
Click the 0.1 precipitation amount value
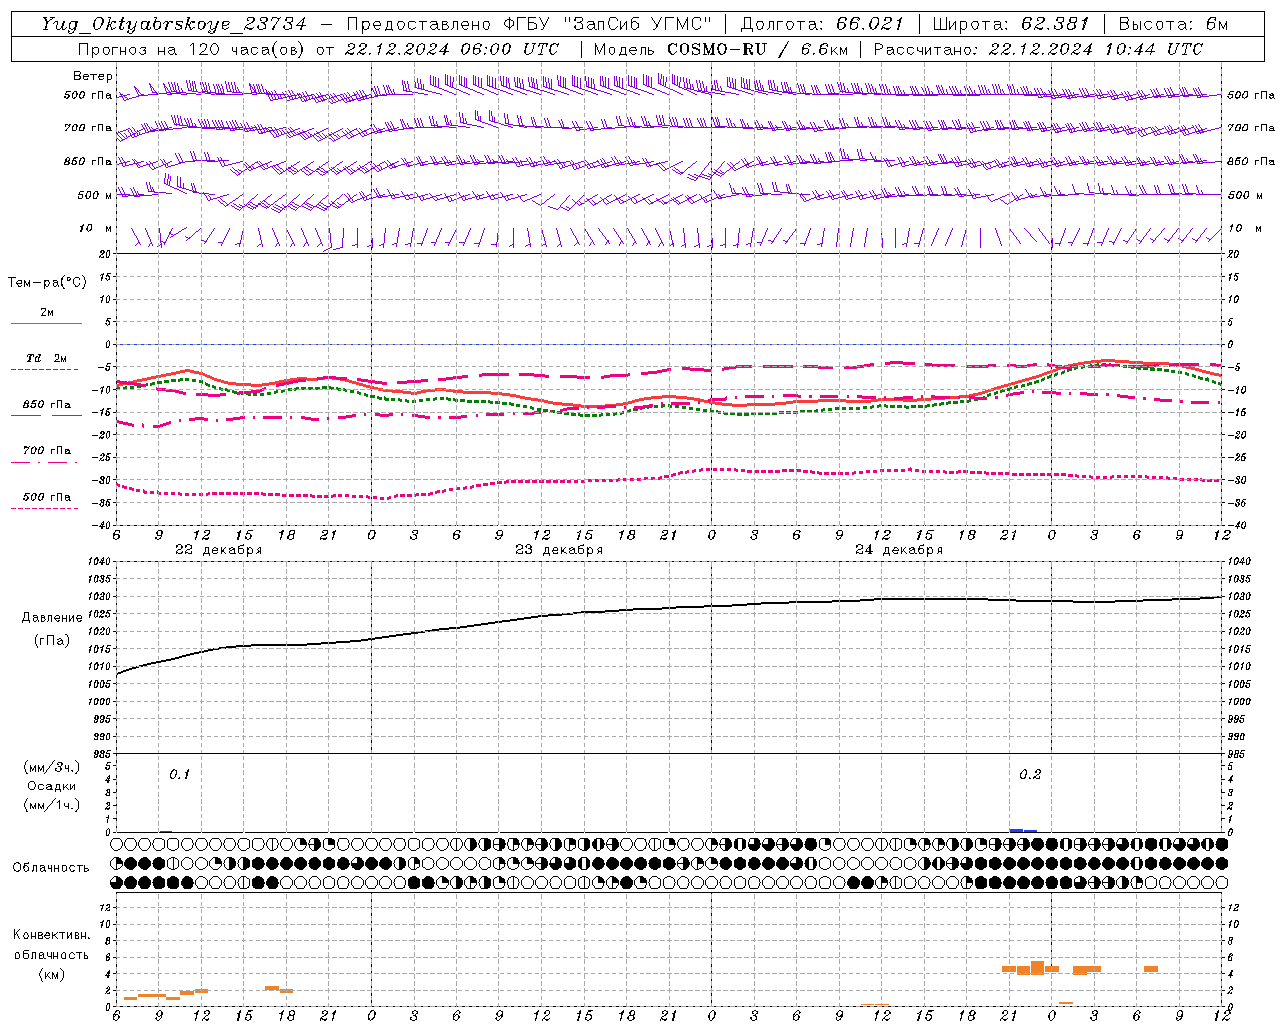click(x=179, y=775)
